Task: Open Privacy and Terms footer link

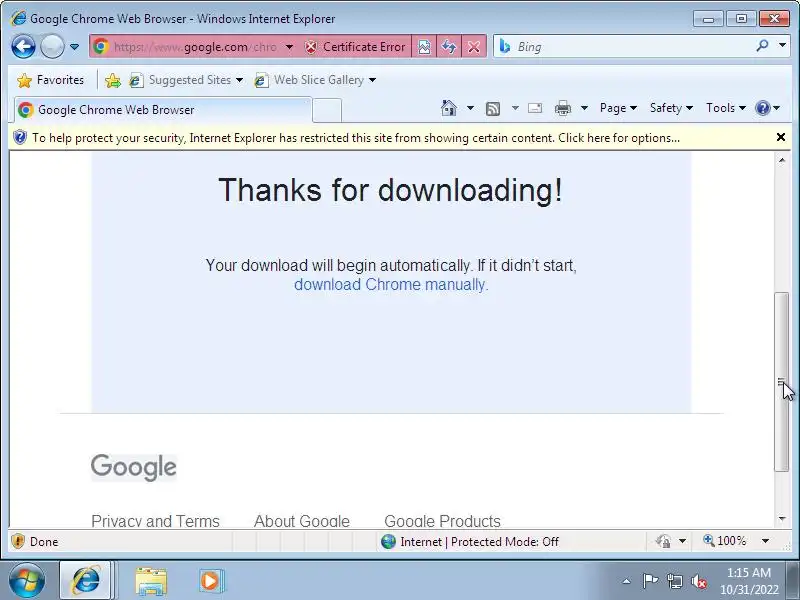Action: pos(155,521)
